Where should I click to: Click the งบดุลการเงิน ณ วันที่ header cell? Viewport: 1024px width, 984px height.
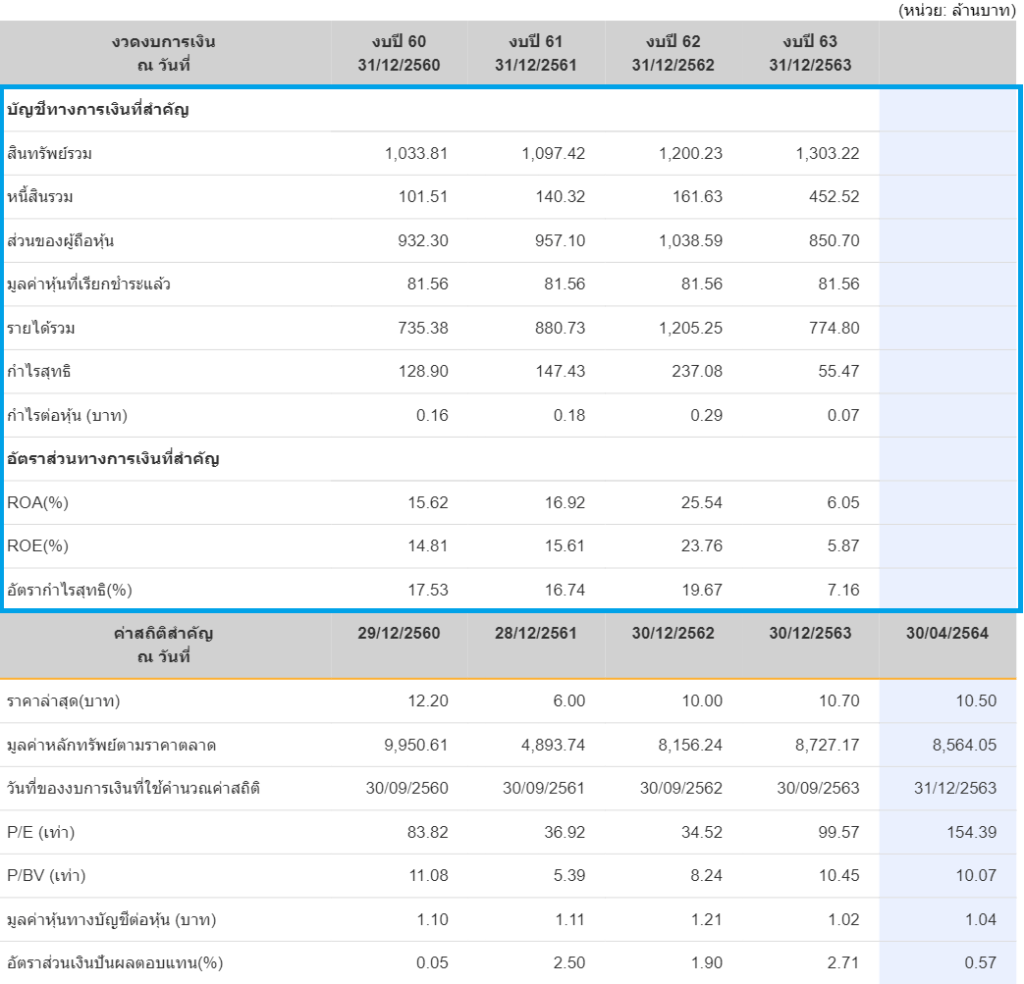(x=164, y=53)
